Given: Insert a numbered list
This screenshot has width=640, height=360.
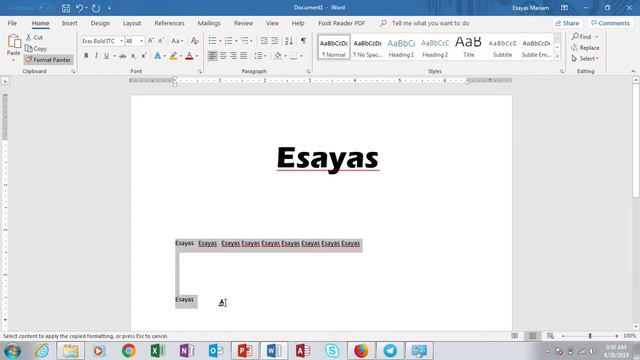Looking at the screenshot, I should point(228,41).
